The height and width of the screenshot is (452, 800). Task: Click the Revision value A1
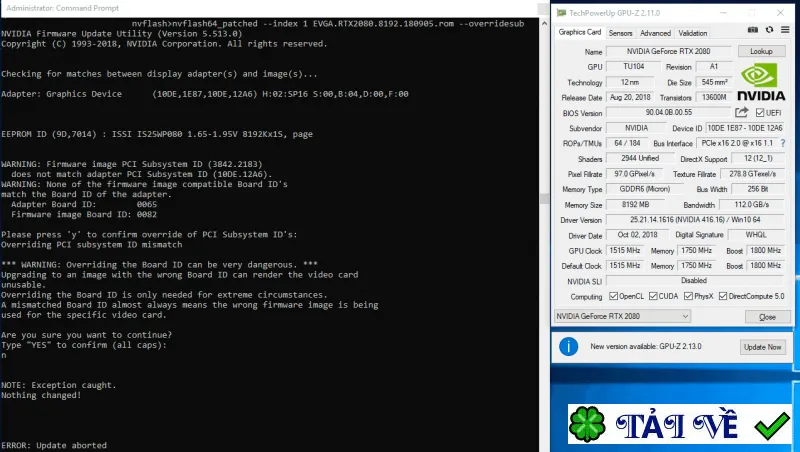(714, 66)
